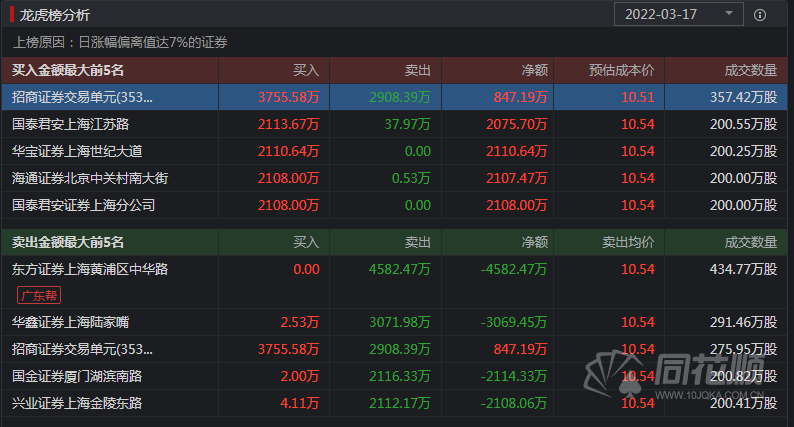Click 净额 column header in buy table
Screen dimensions: 794x427
[535, 70]
